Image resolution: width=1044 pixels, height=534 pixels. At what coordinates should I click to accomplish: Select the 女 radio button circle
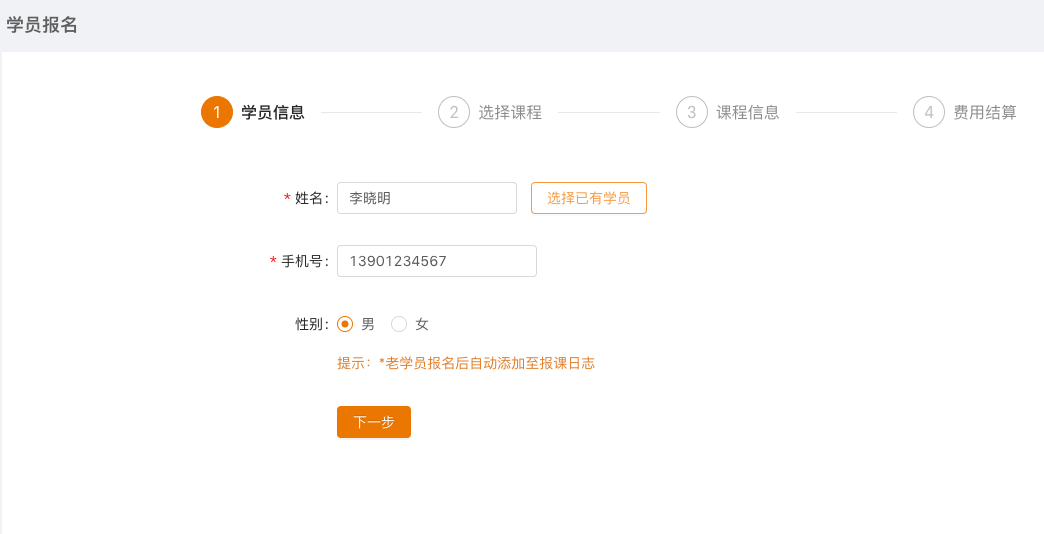pyautogui.click(x=399, y=324)
